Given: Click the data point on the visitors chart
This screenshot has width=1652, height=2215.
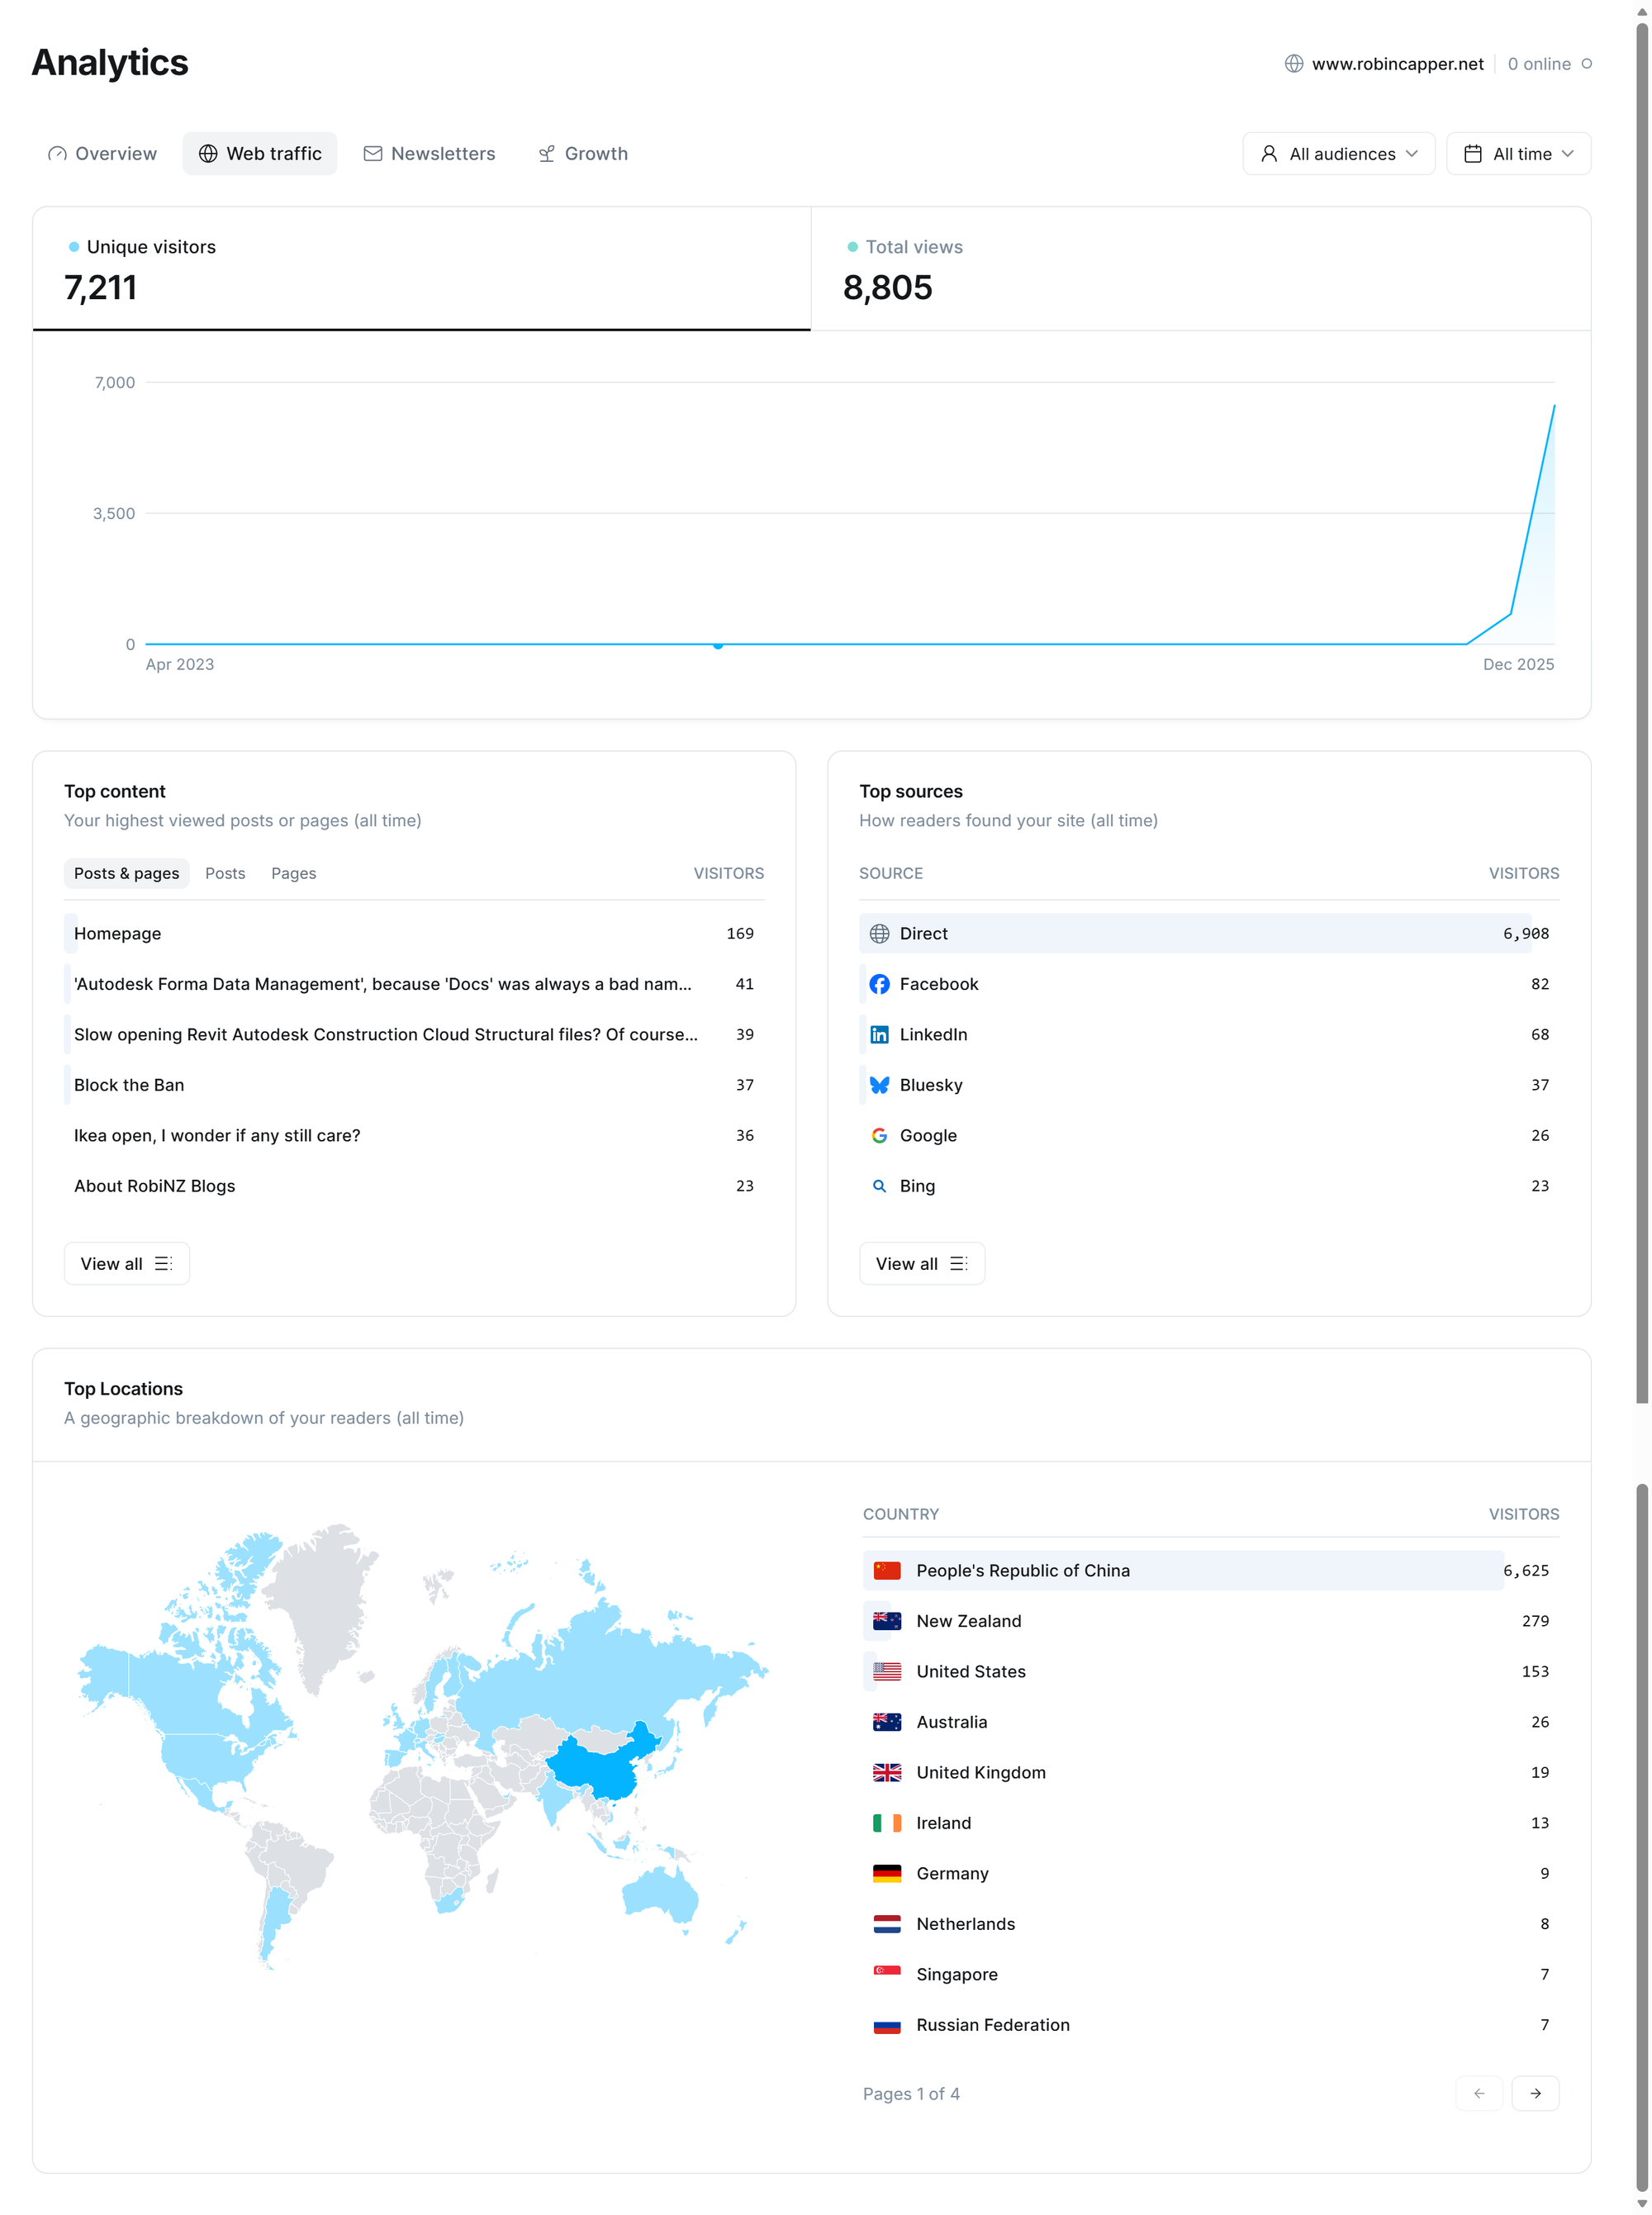Looking at the screenshot, I should pos(718,645).
